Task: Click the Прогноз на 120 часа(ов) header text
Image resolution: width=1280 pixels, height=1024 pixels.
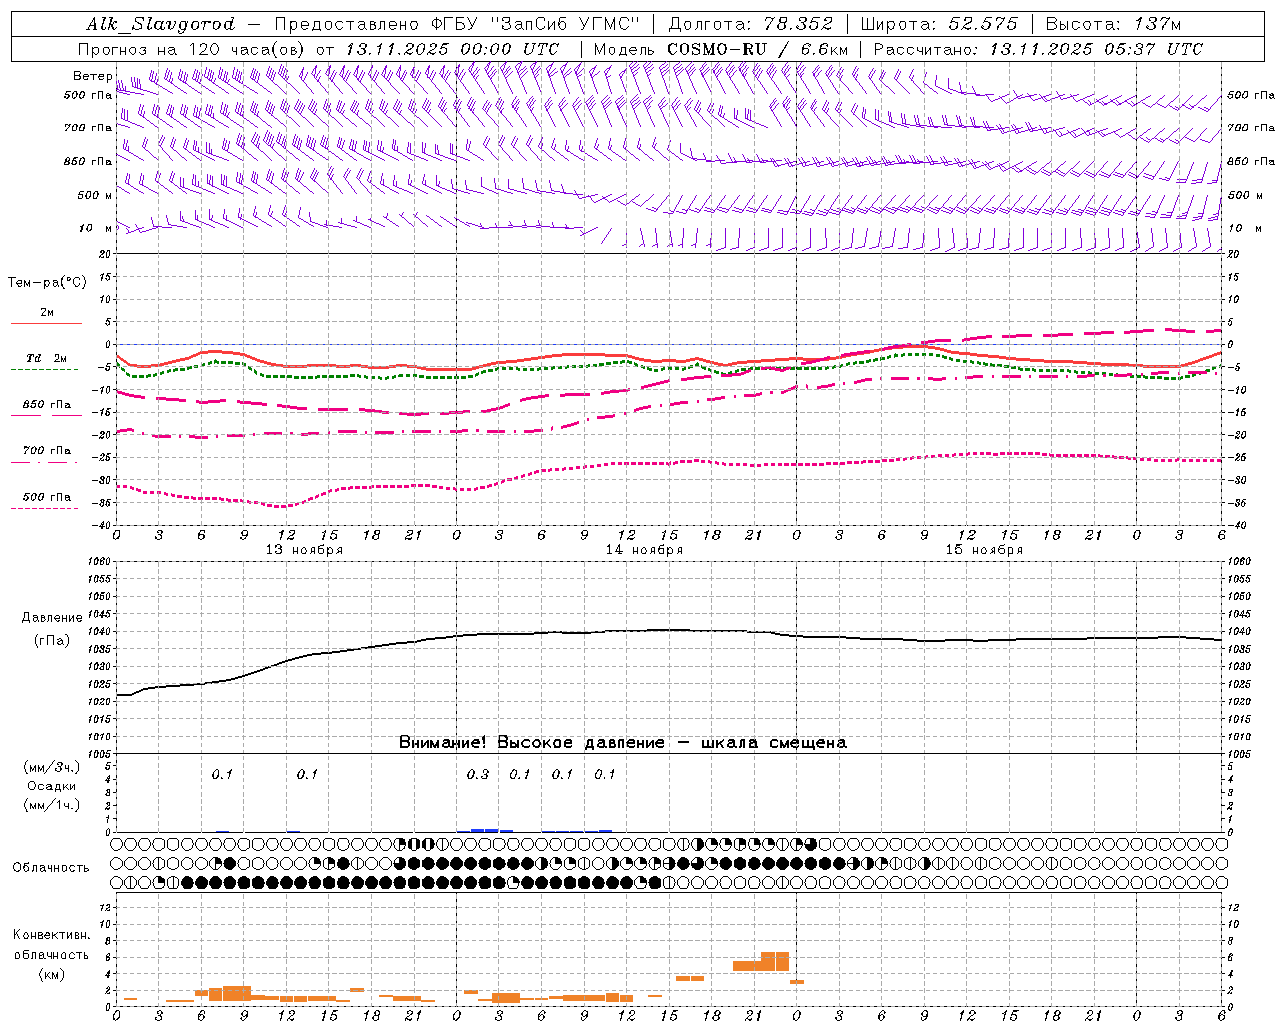Action: coord(193,49)
